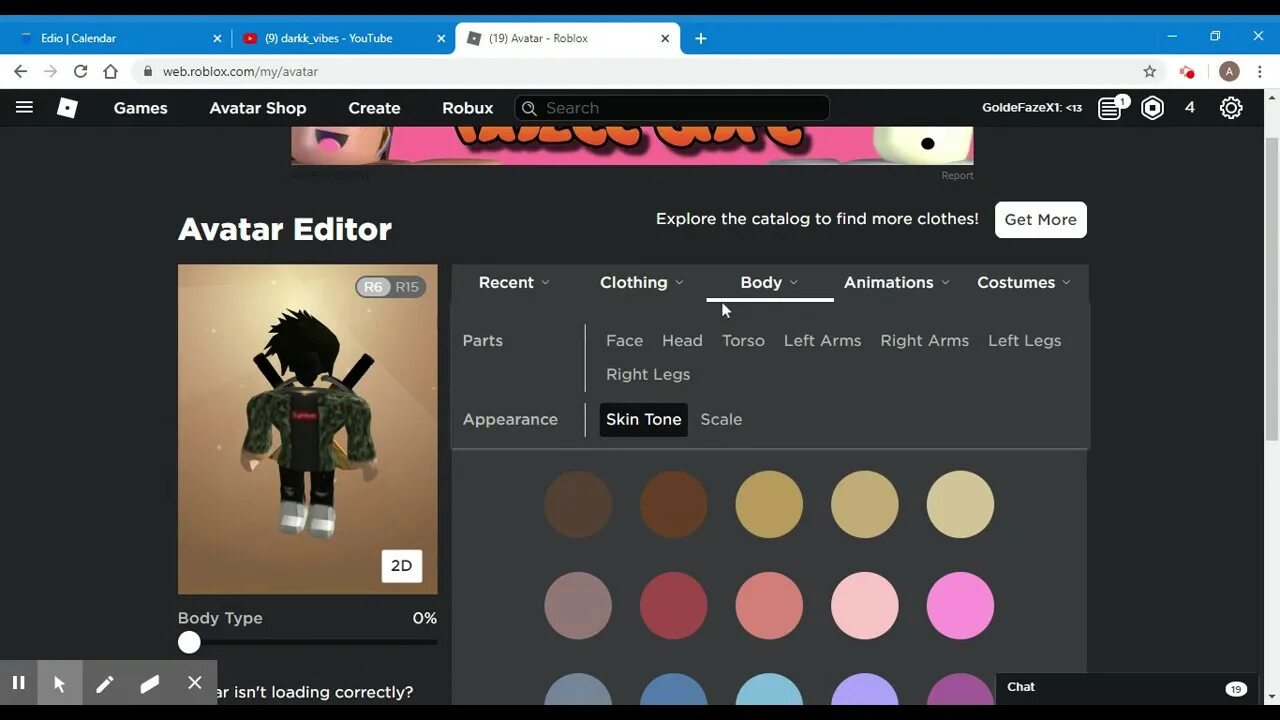This screenshot has height=720, width=1280.
Task: Expand the Body dropdown
Action: tap(769, 282)
